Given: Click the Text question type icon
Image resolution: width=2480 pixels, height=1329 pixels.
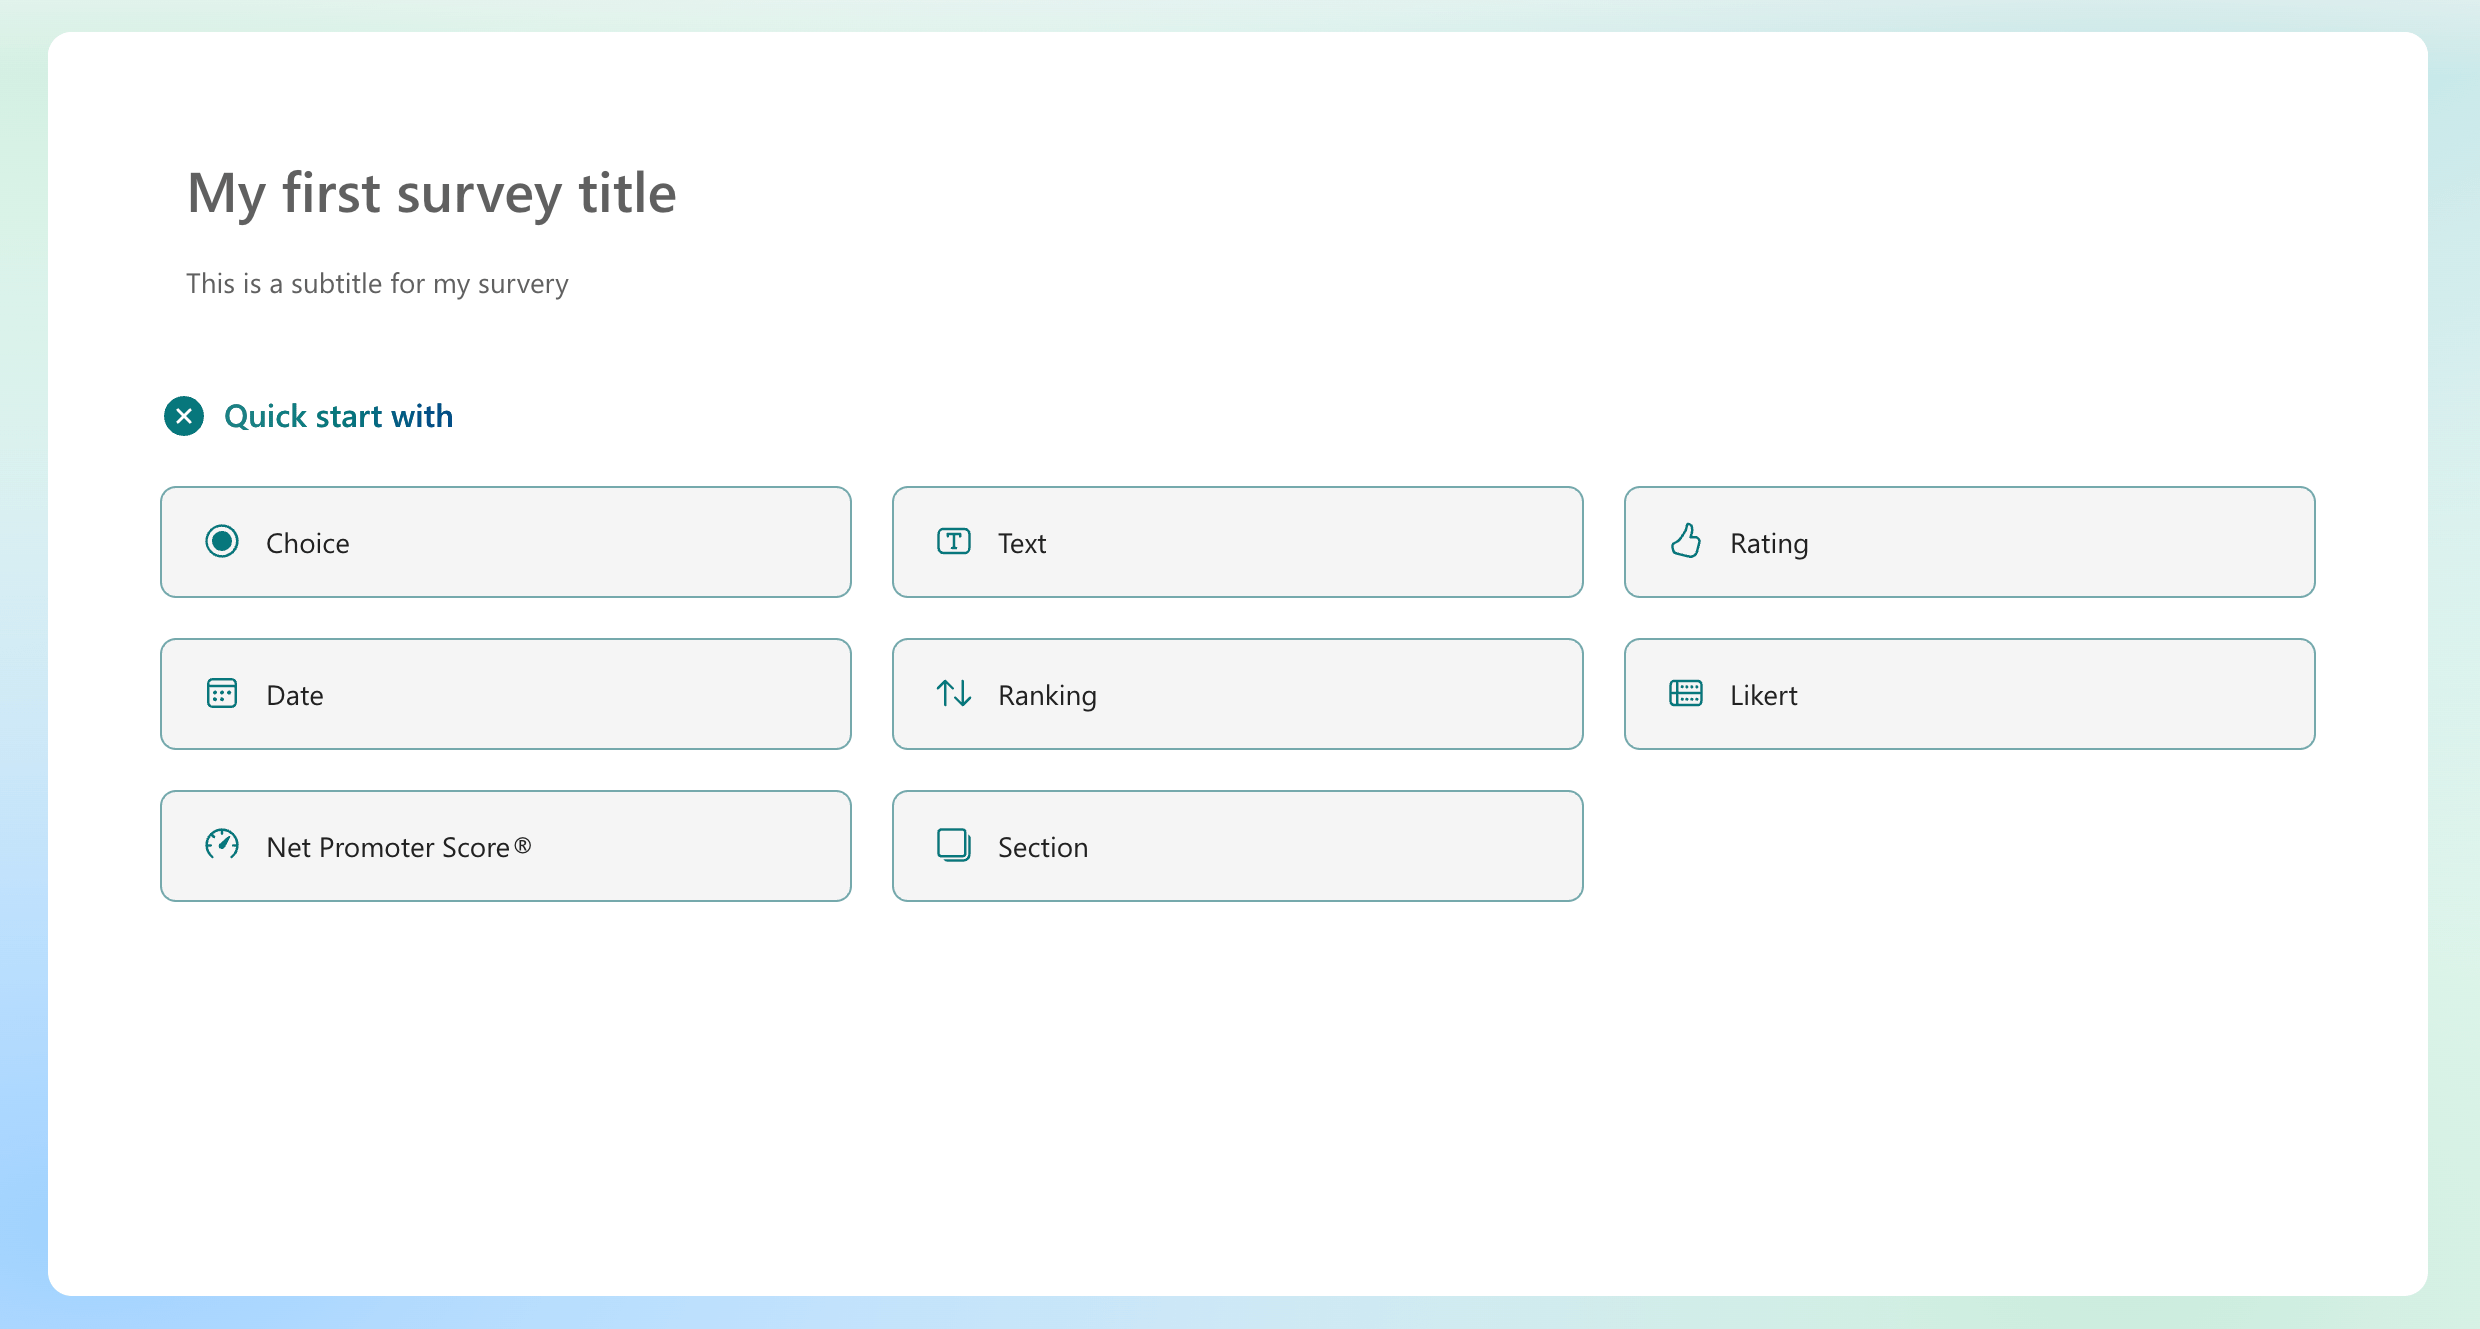Looking at the screenshot, I should pyautogui.click(x=953, y=541).
